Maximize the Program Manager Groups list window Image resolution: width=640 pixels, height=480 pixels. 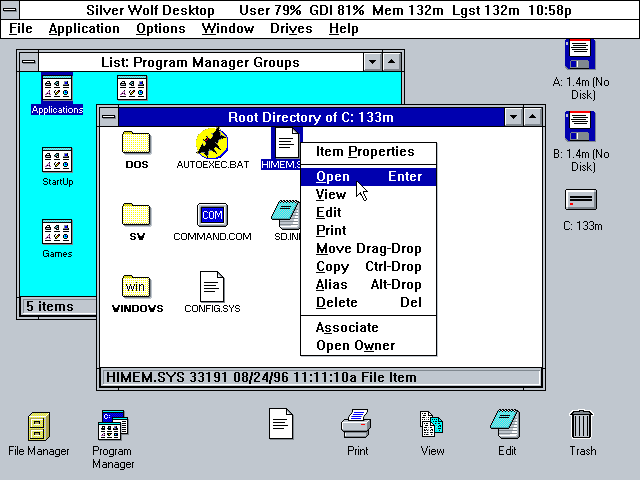coord(391,62)
